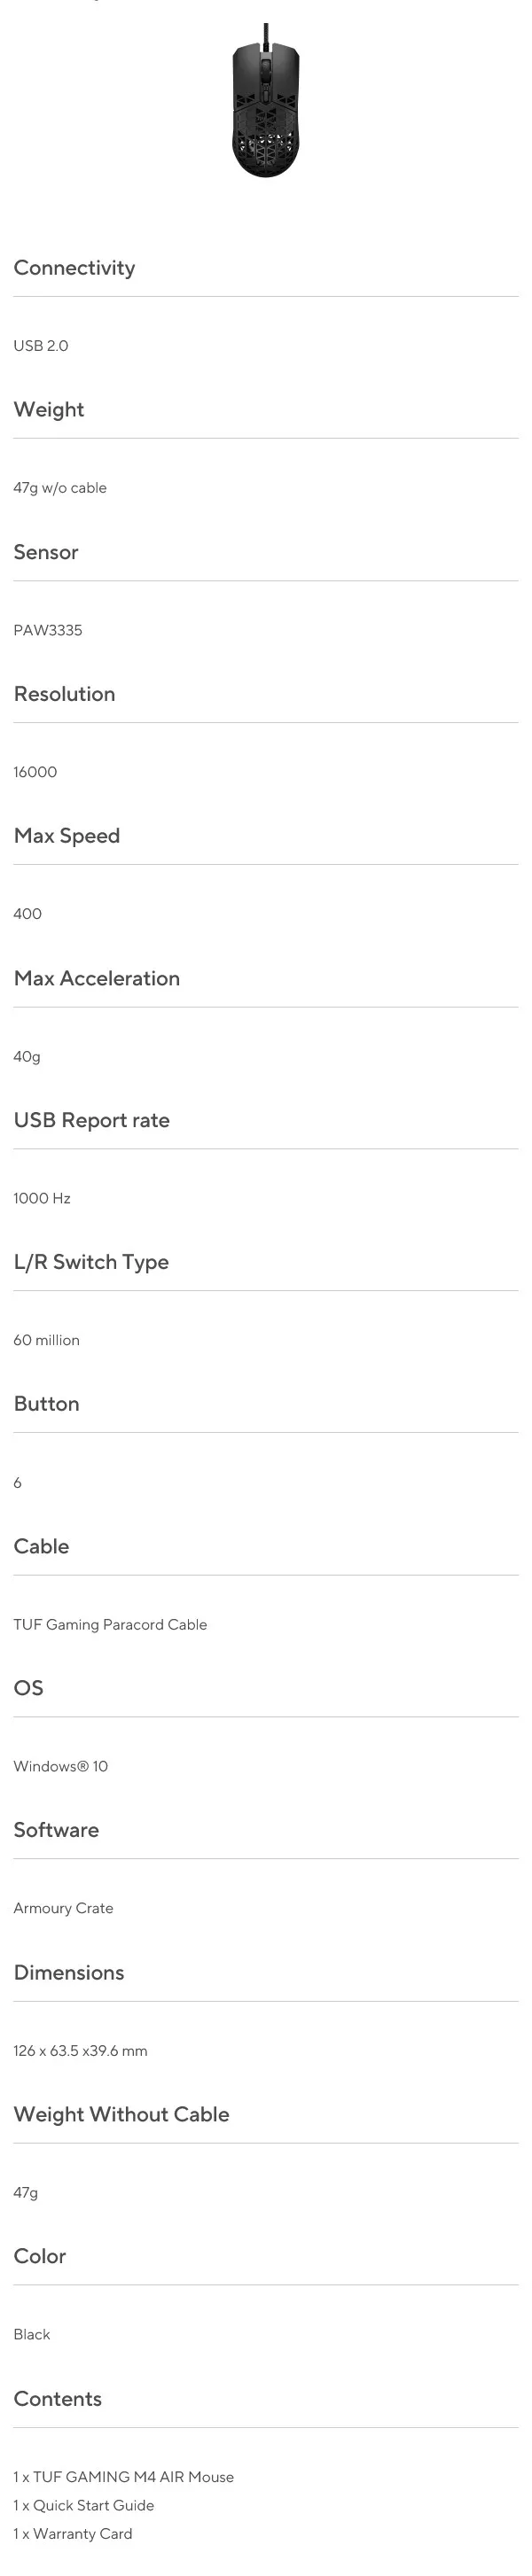Click the Black color value
Viewport: 532px width, 2576px height.
(32, 2334)
